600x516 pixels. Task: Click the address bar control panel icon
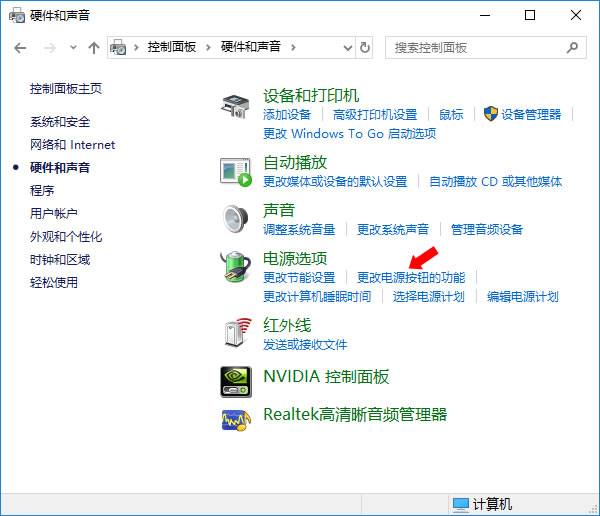click(118, 48)
